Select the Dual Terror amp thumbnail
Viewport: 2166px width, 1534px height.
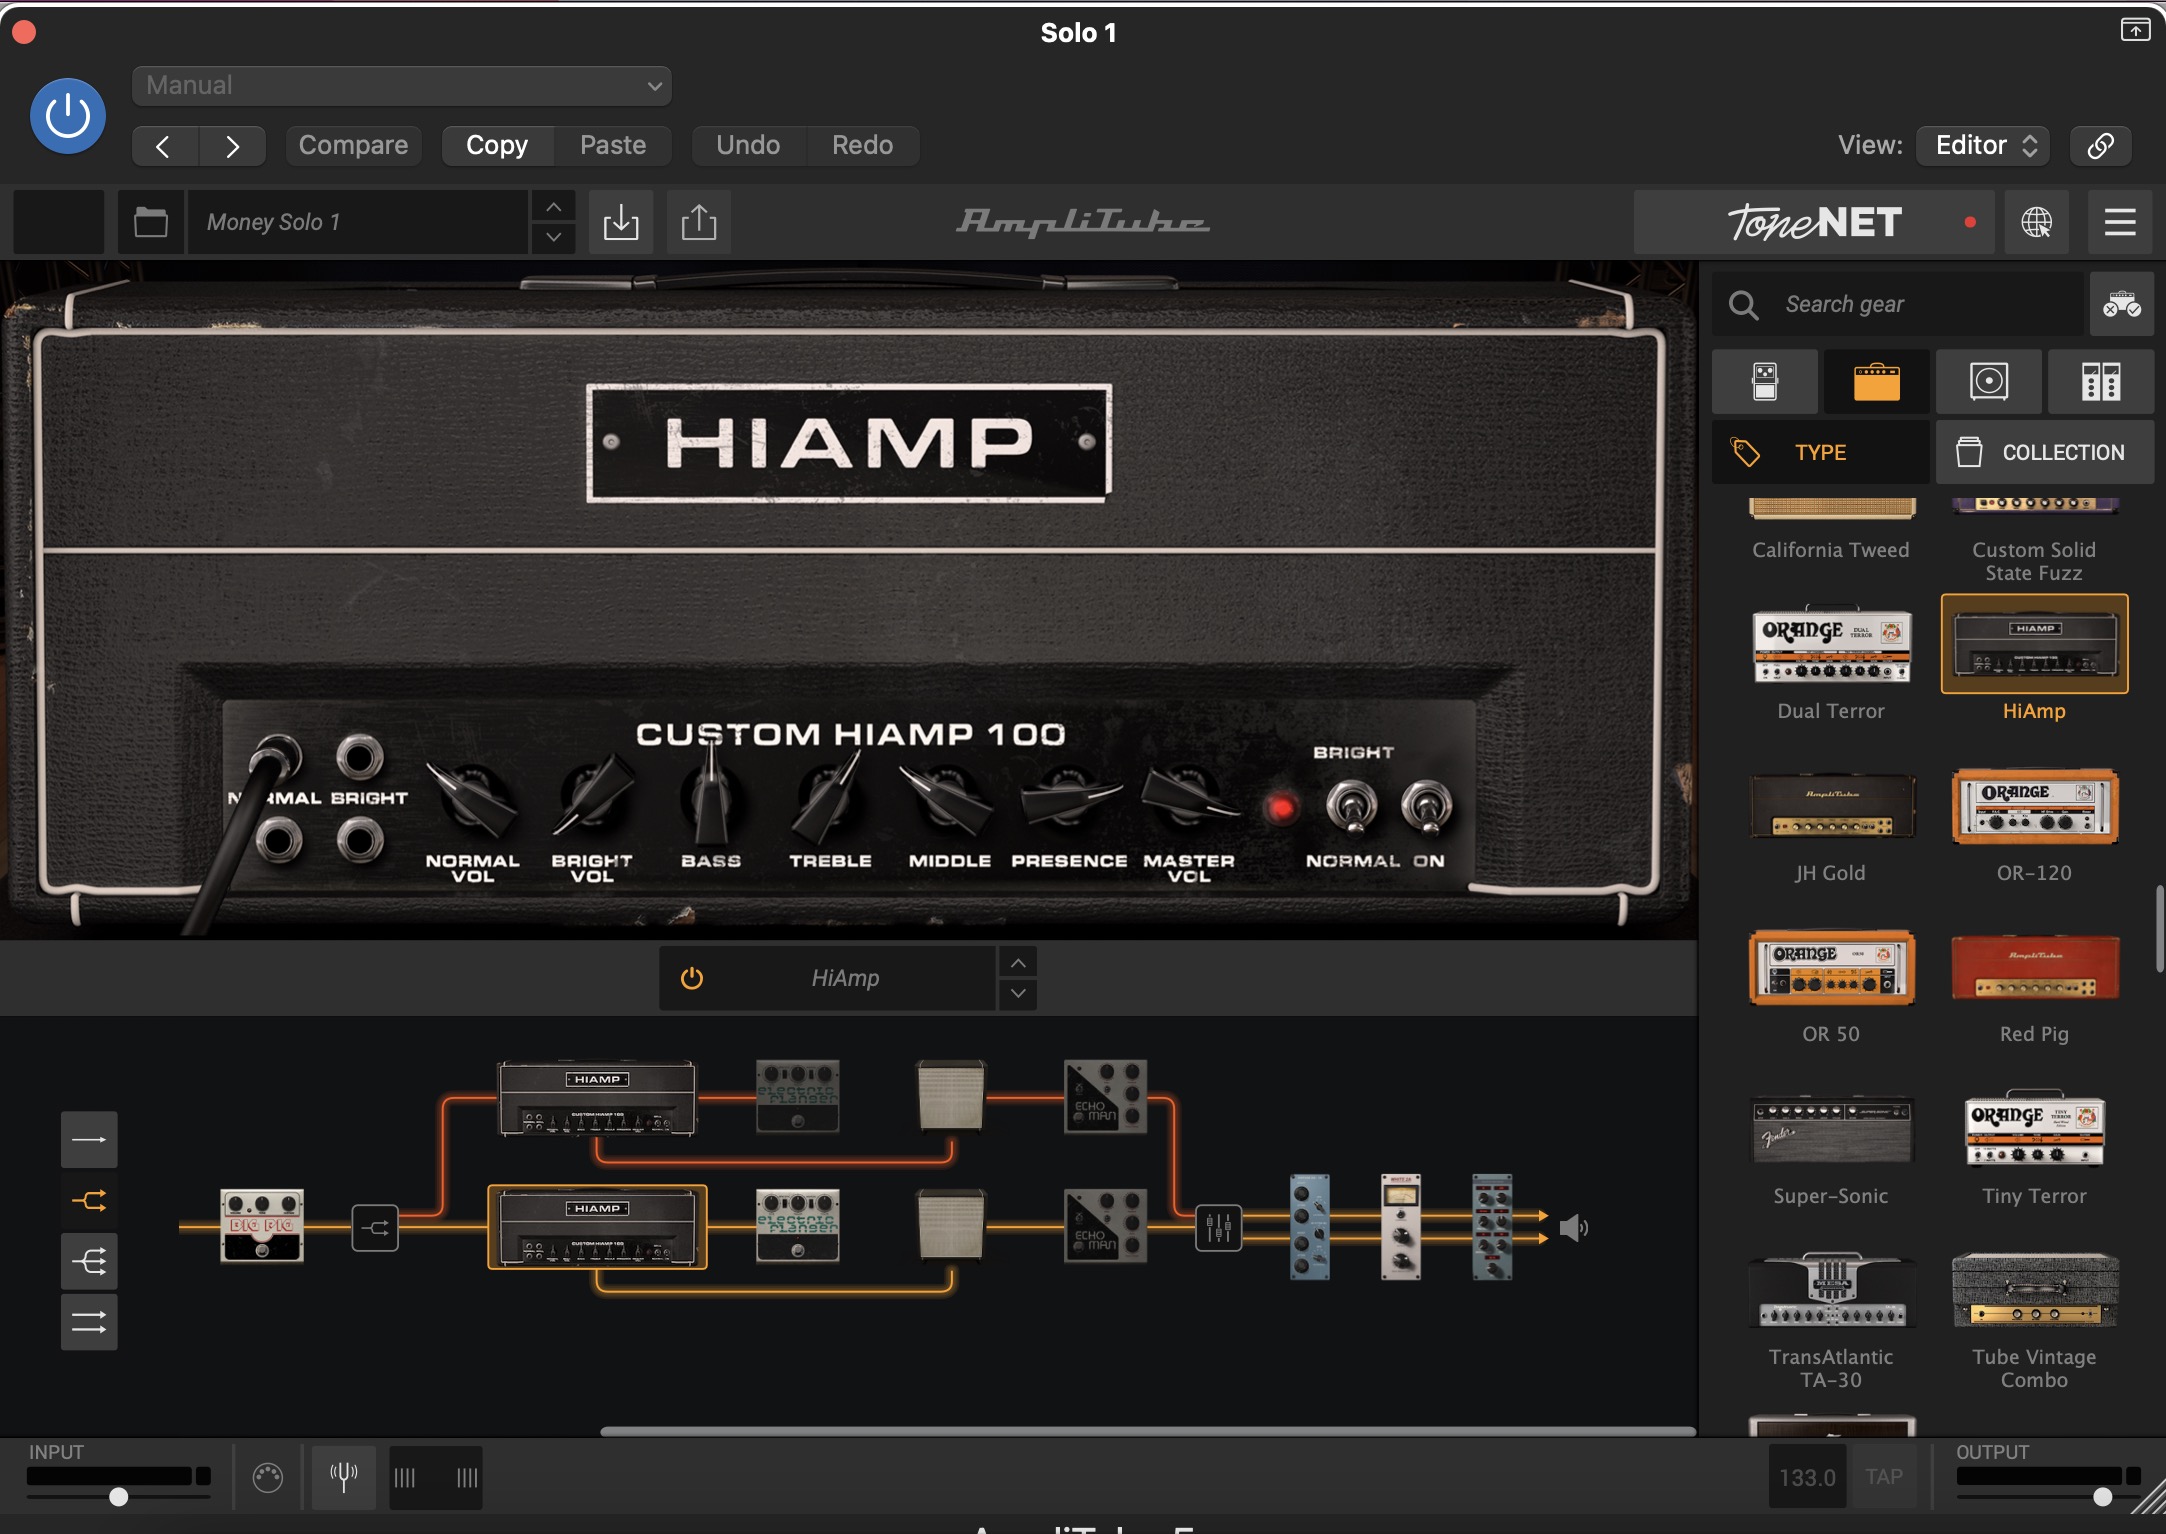click(1832, 645)
